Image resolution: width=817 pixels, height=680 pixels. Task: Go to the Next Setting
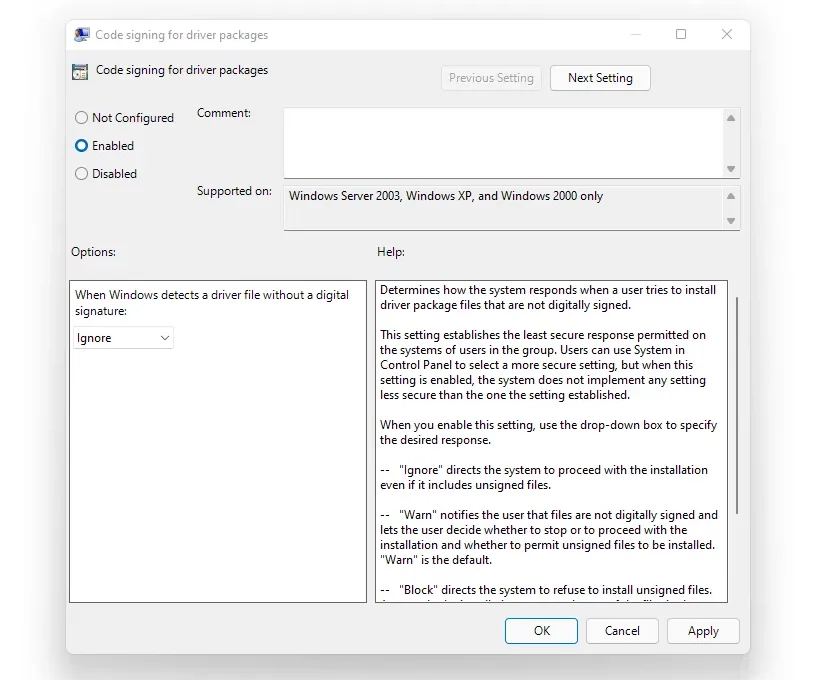point(600,78)
